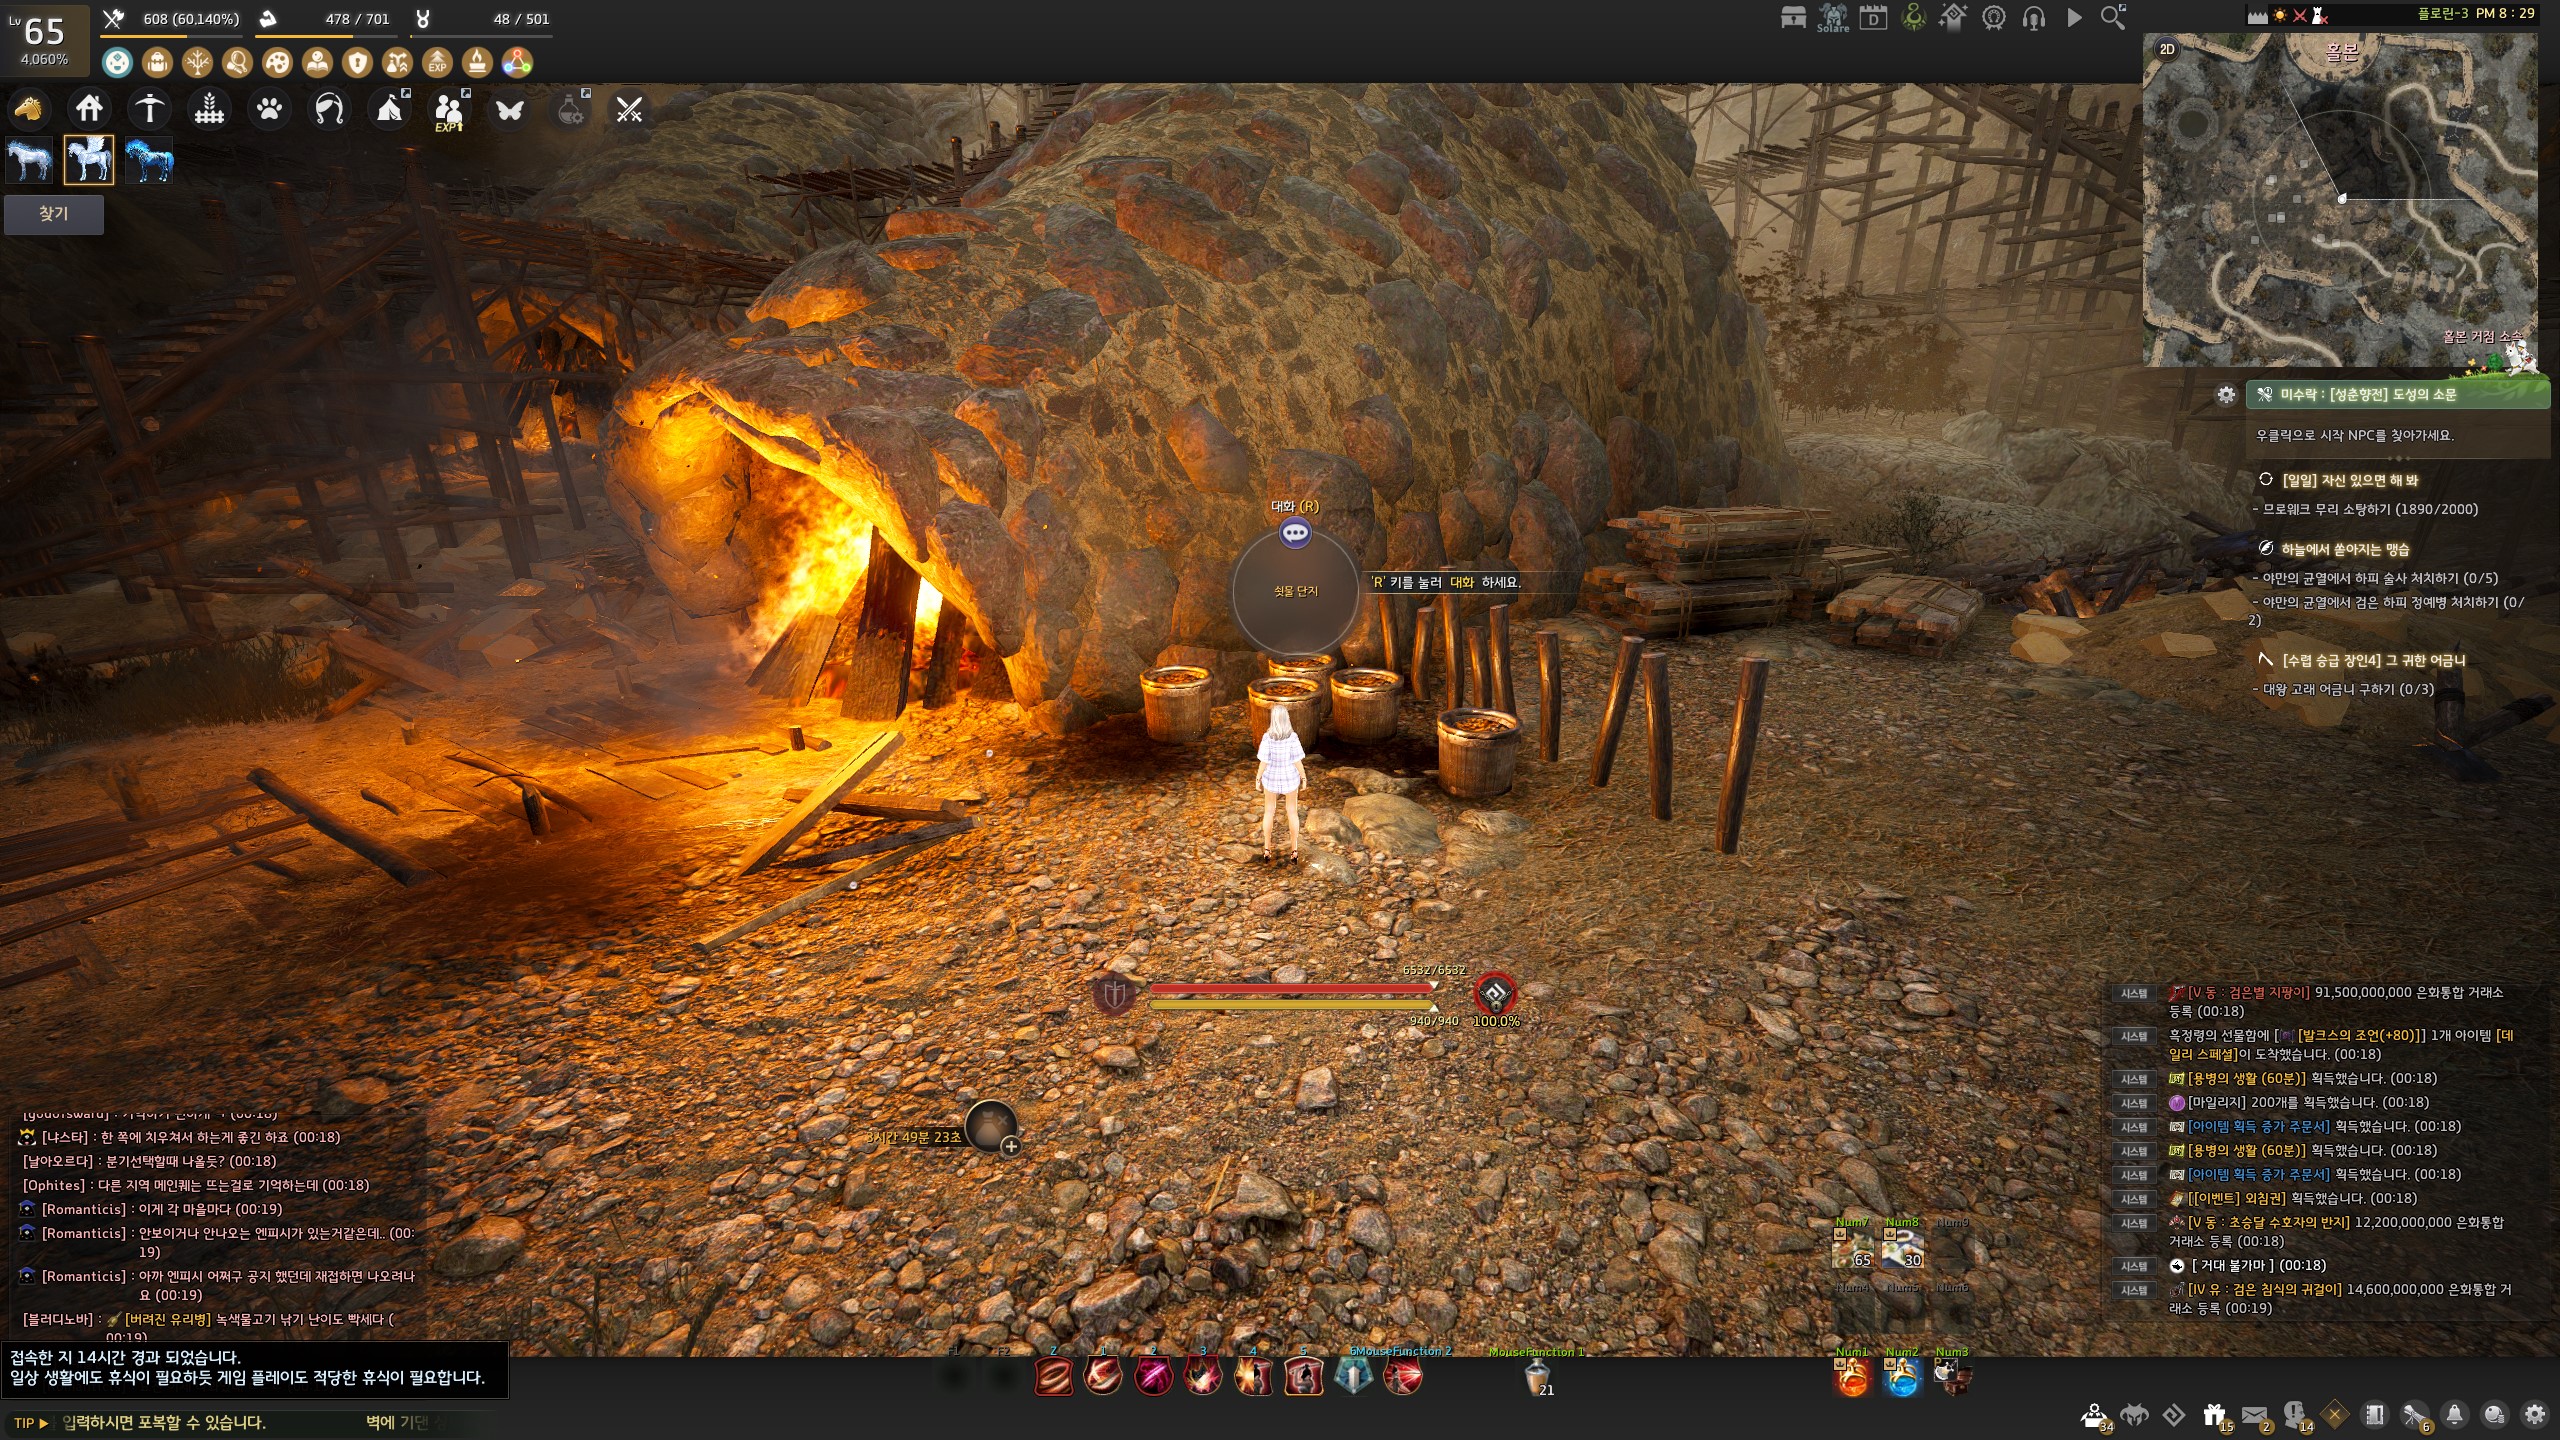
Task: Open the gift box rewards icon
Action: coord(2214,1415)
